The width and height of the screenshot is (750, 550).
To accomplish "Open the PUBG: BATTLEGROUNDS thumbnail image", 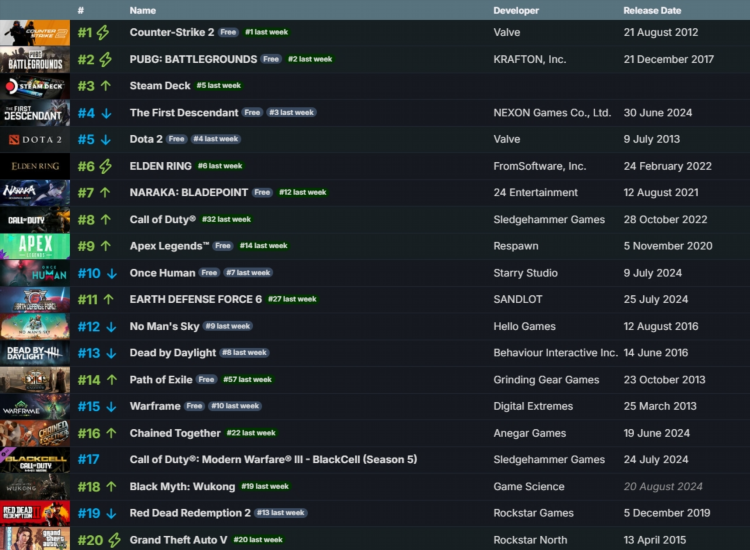I will (35, 59).
